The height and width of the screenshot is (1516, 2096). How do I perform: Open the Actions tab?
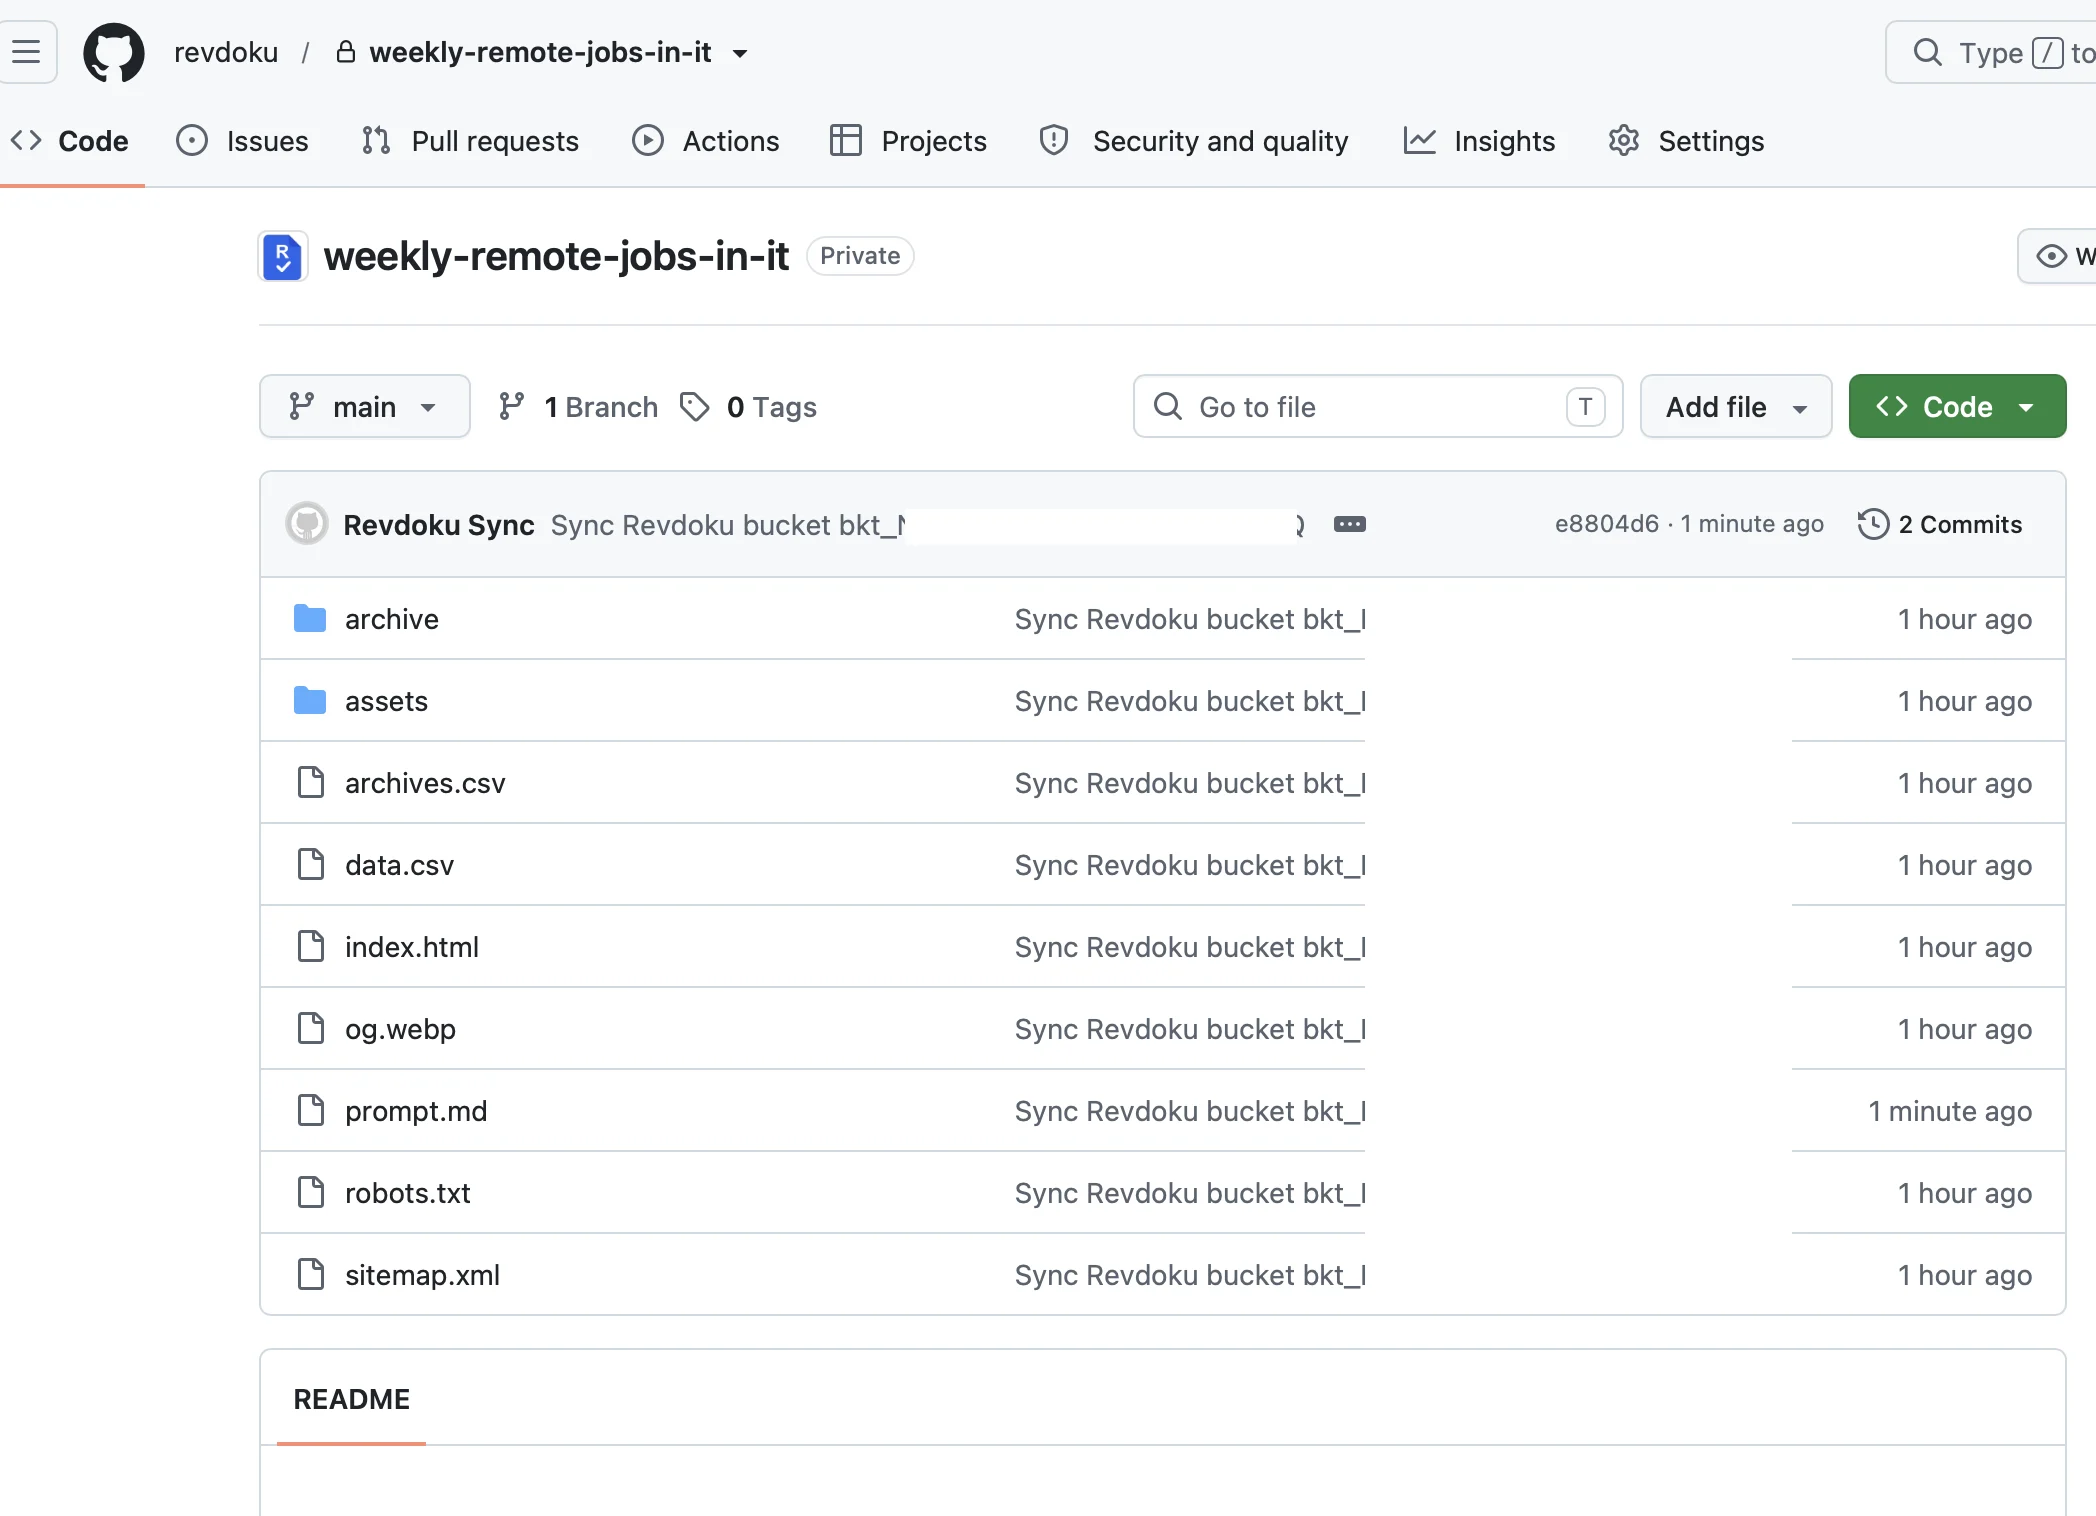706,141
